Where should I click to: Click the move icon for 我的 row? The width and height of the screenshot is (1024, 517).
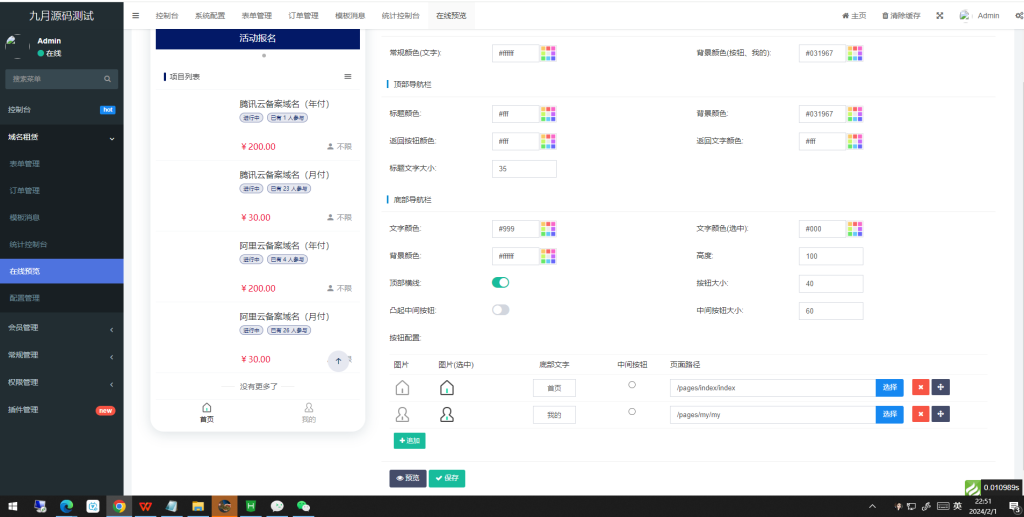point(940,414)
